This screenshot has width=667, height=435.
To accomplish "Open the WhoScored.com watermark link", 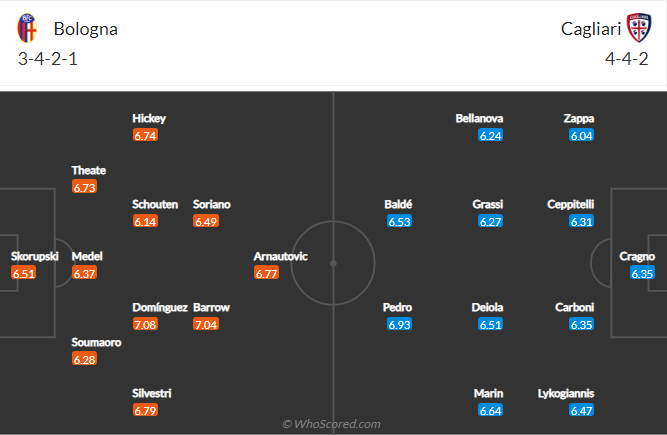I will point(331,424).
